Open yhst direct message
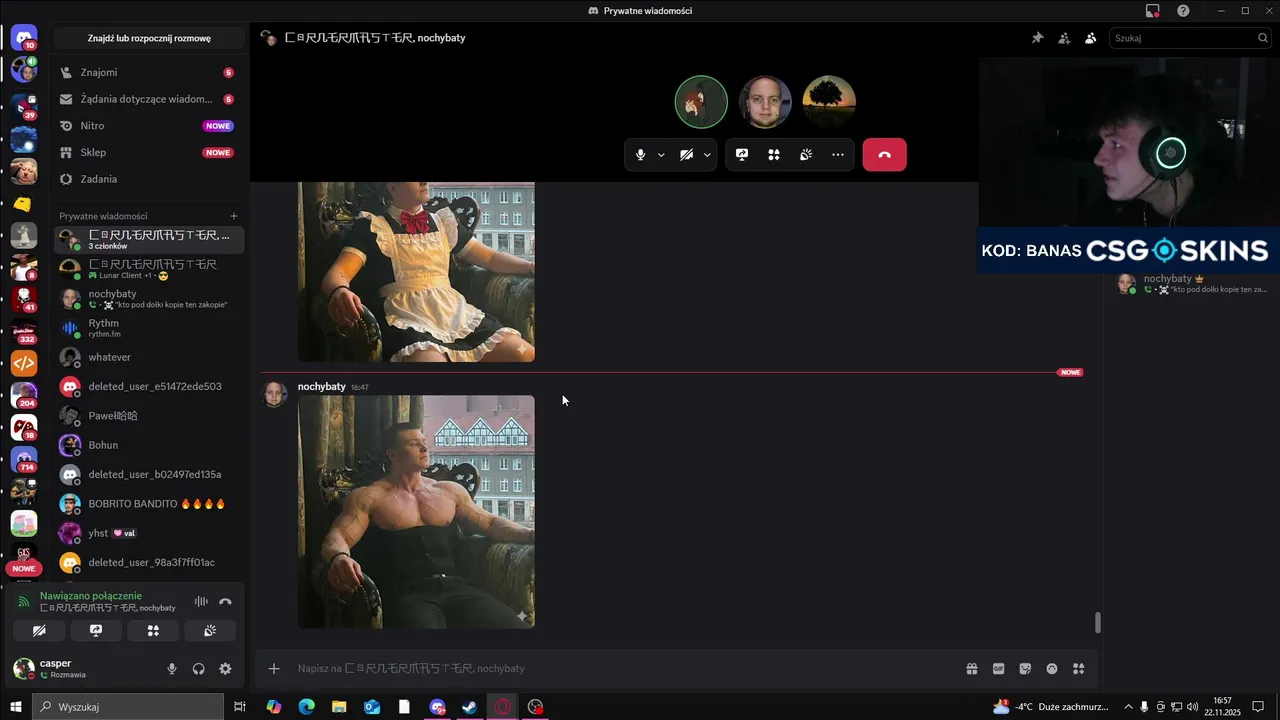 (148, 533)
